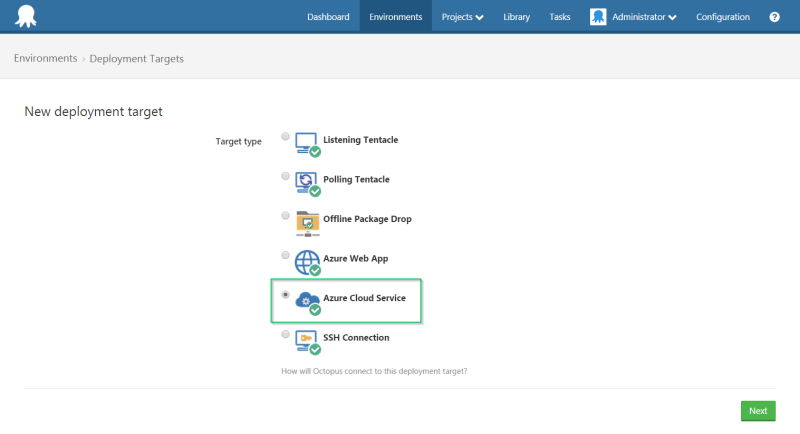This screenshot has height=434, width=800.
Task: Click the Offline Package Drop folder icon
Action: point(307,222)
